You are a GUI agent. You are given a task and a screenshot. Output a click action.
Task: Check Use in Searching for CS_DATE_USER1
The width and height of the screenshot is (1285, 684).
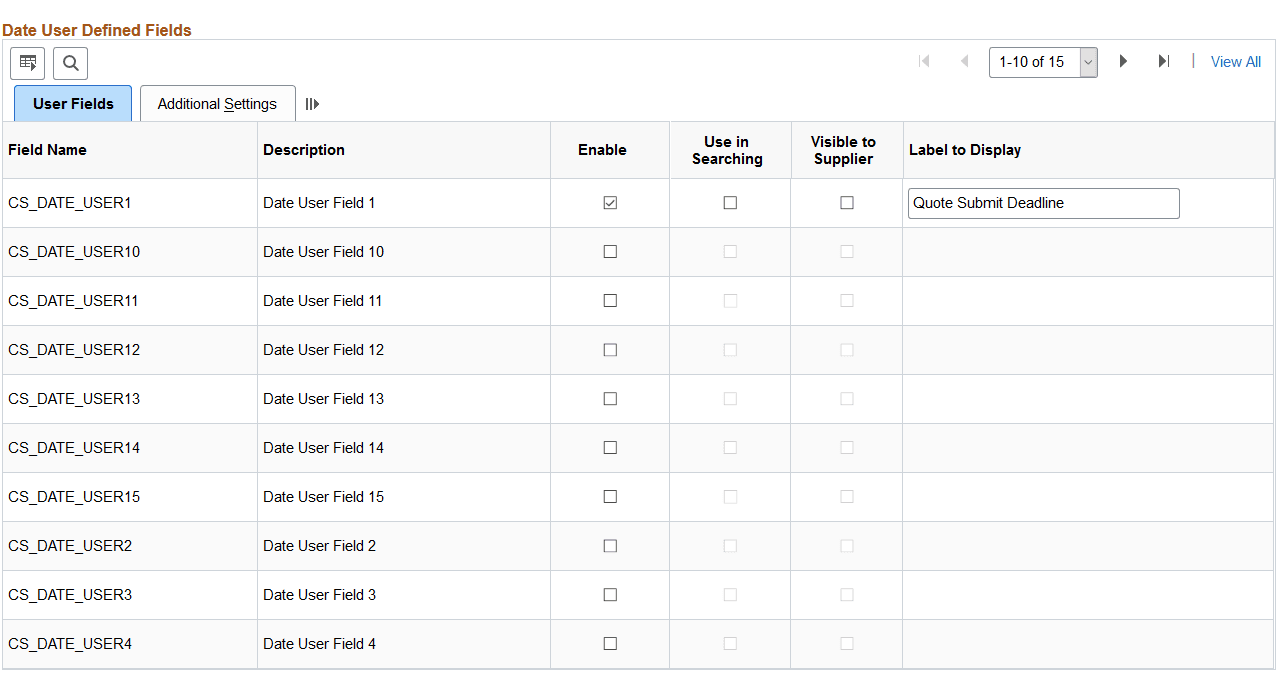click(729, 202)
